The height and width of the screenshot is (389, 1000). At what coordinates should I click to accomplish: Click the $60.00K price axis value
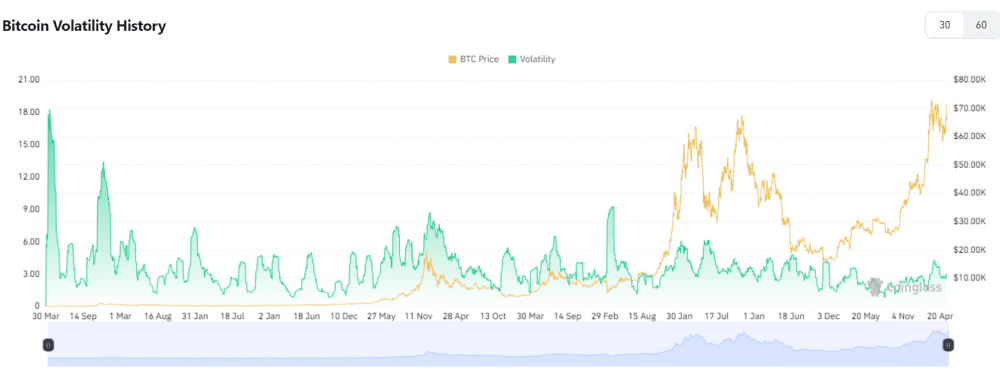(970, 136)
